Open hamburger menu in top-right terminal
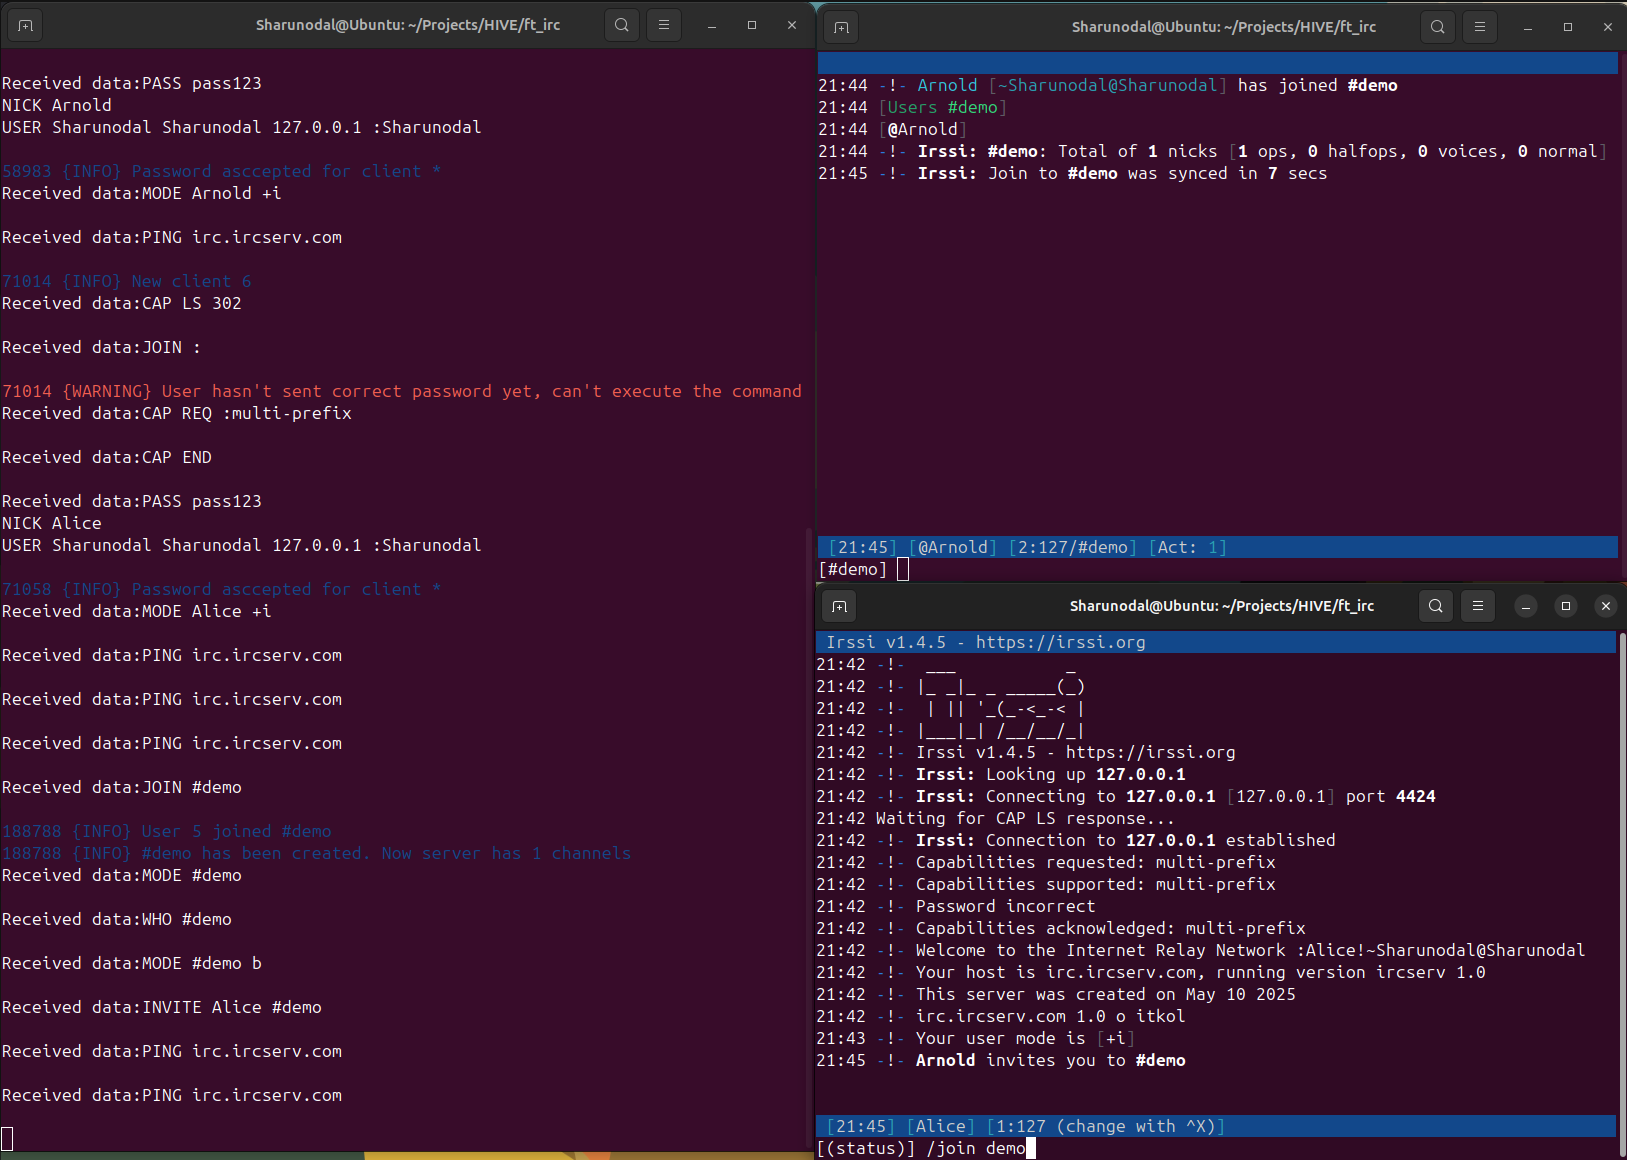1627x1160 pixels. 1480,27
